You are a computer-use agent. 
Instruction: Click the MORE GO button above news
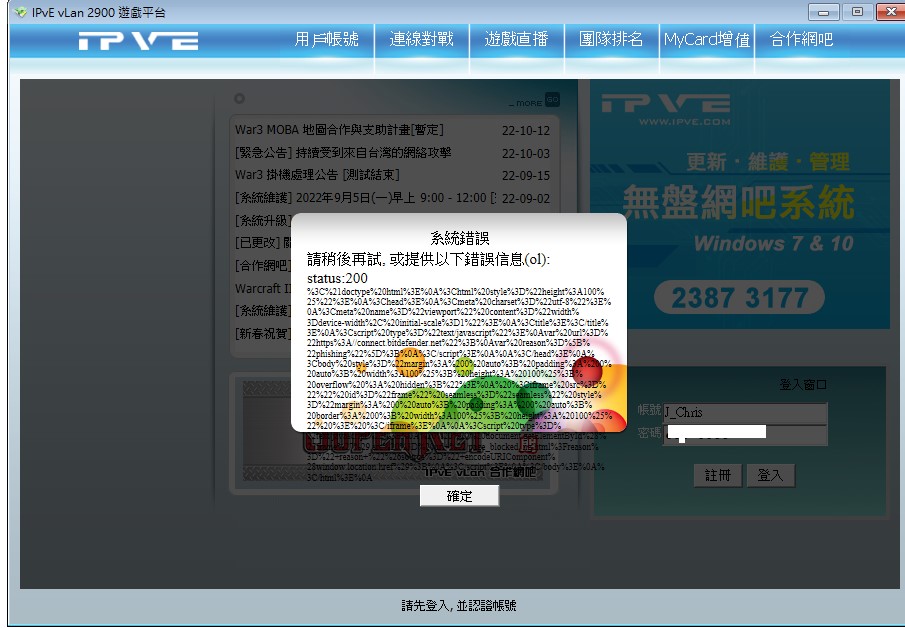pos(534,101)
